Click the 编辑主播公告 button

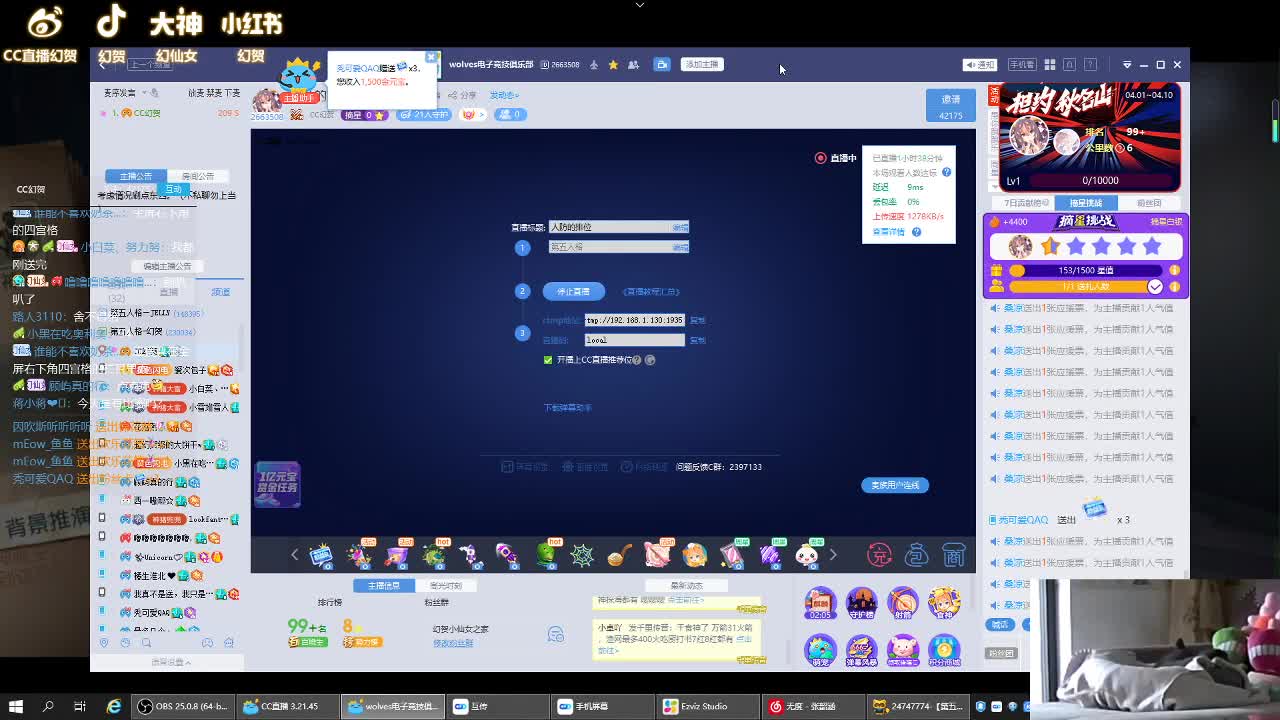pyautogui.click(x=167, y=266)
